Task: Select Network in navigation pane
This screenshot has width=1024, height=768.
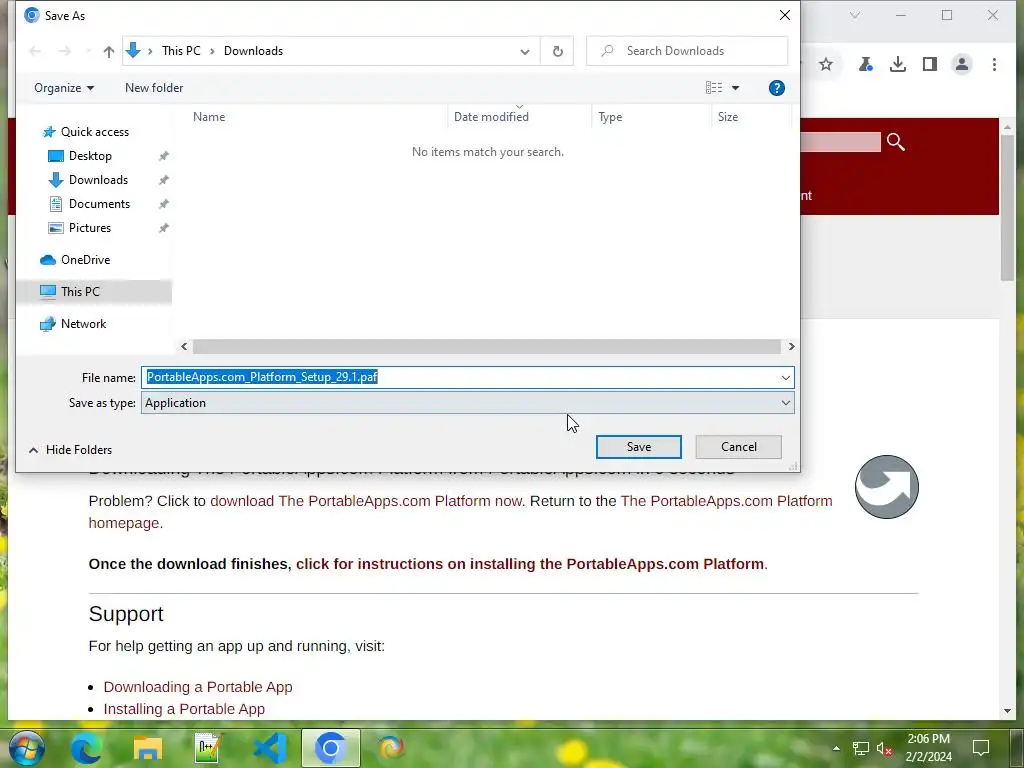Action: [x=83, y=324]
